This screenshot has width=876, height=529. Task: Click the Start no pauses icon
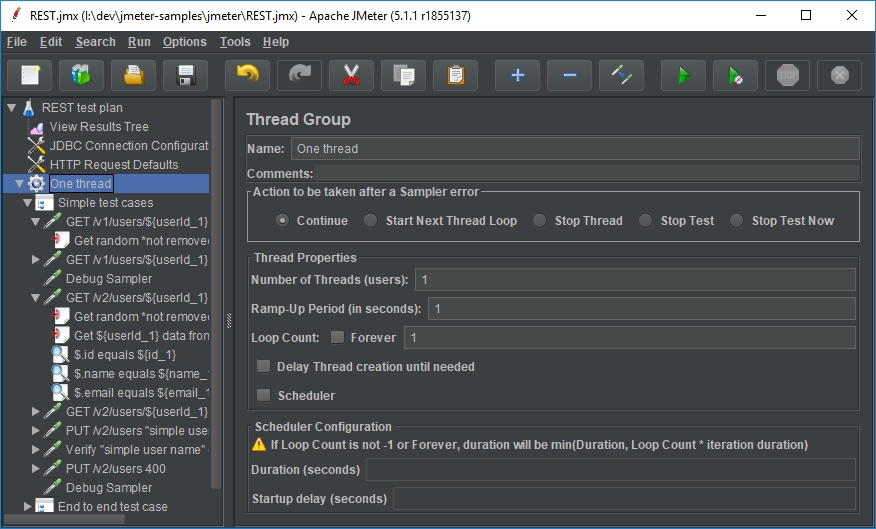tap(735, 75)
